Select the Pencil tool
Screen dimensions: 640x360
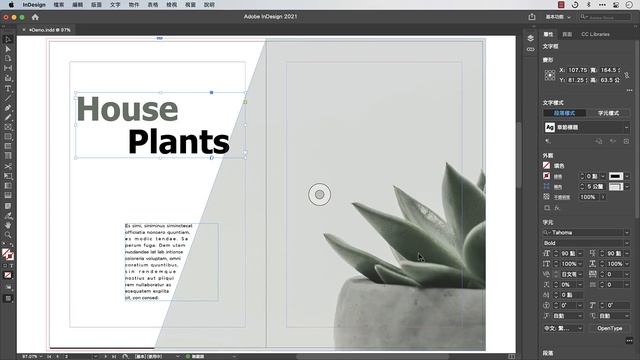[8, 118]
